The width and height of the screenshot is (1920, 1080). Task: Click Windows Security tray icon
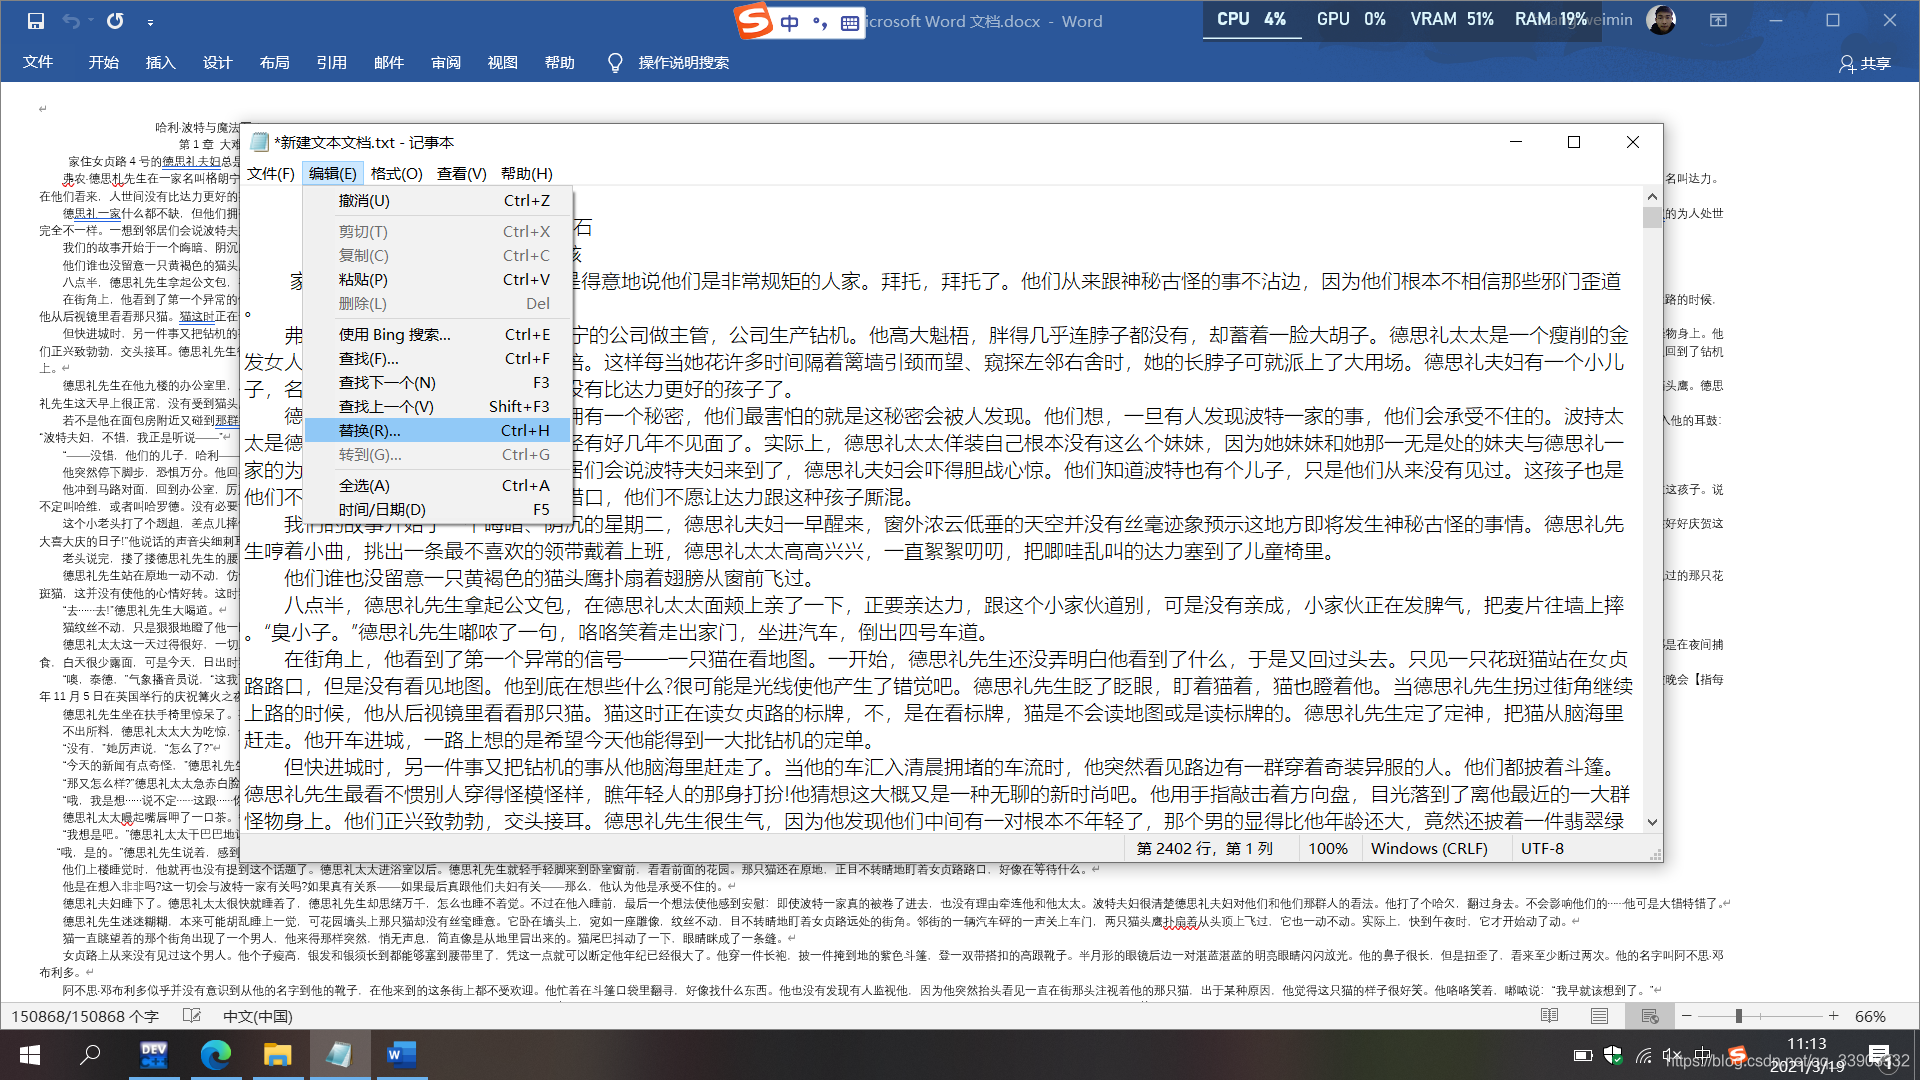tap(1613, 1055)
